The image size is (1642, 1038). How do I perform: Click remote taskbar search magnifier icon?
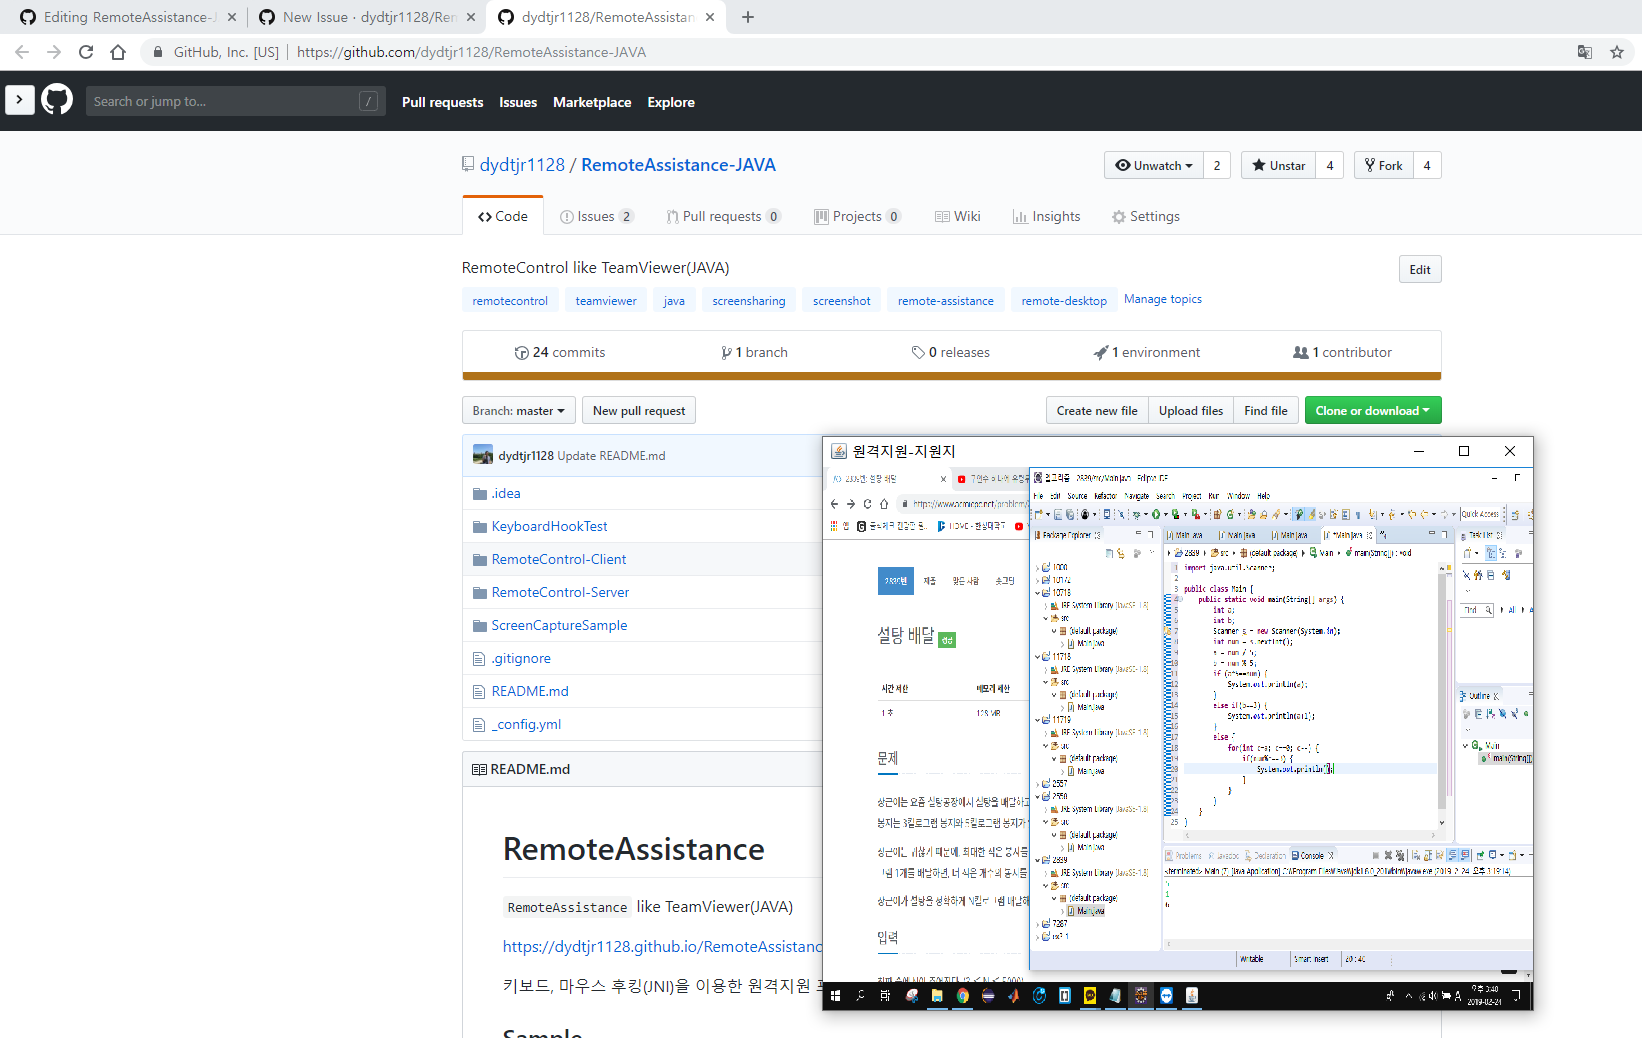tap(860, 996)
